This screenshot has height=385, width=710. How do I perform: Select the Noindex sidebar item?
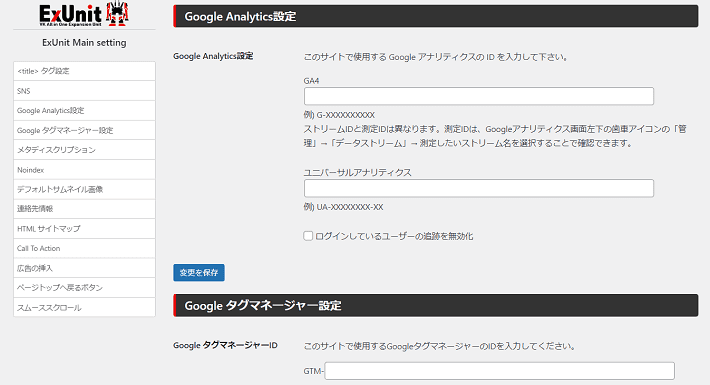tap(84, 170)
